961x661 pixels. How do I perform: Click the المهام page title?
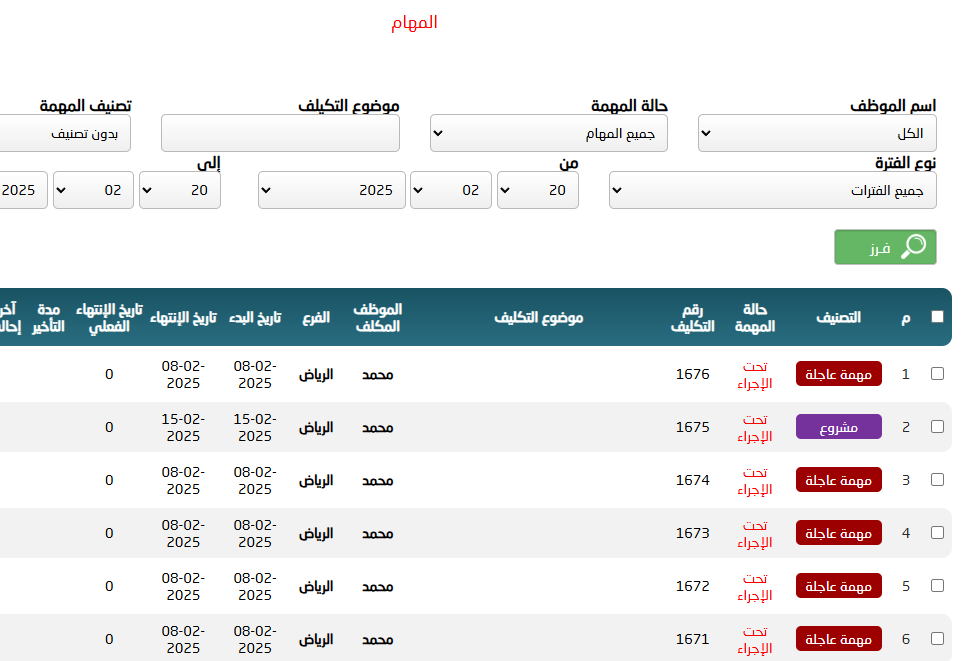point(414,22)
